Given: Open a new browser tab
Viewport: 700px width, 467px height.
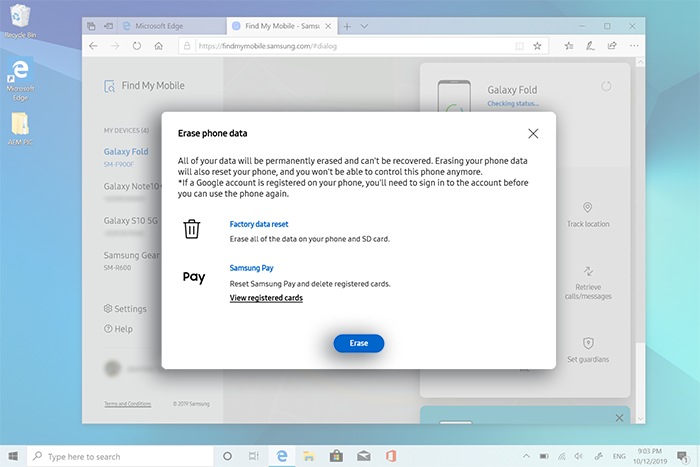Looking at the screenshot, I should click(347, 26).
